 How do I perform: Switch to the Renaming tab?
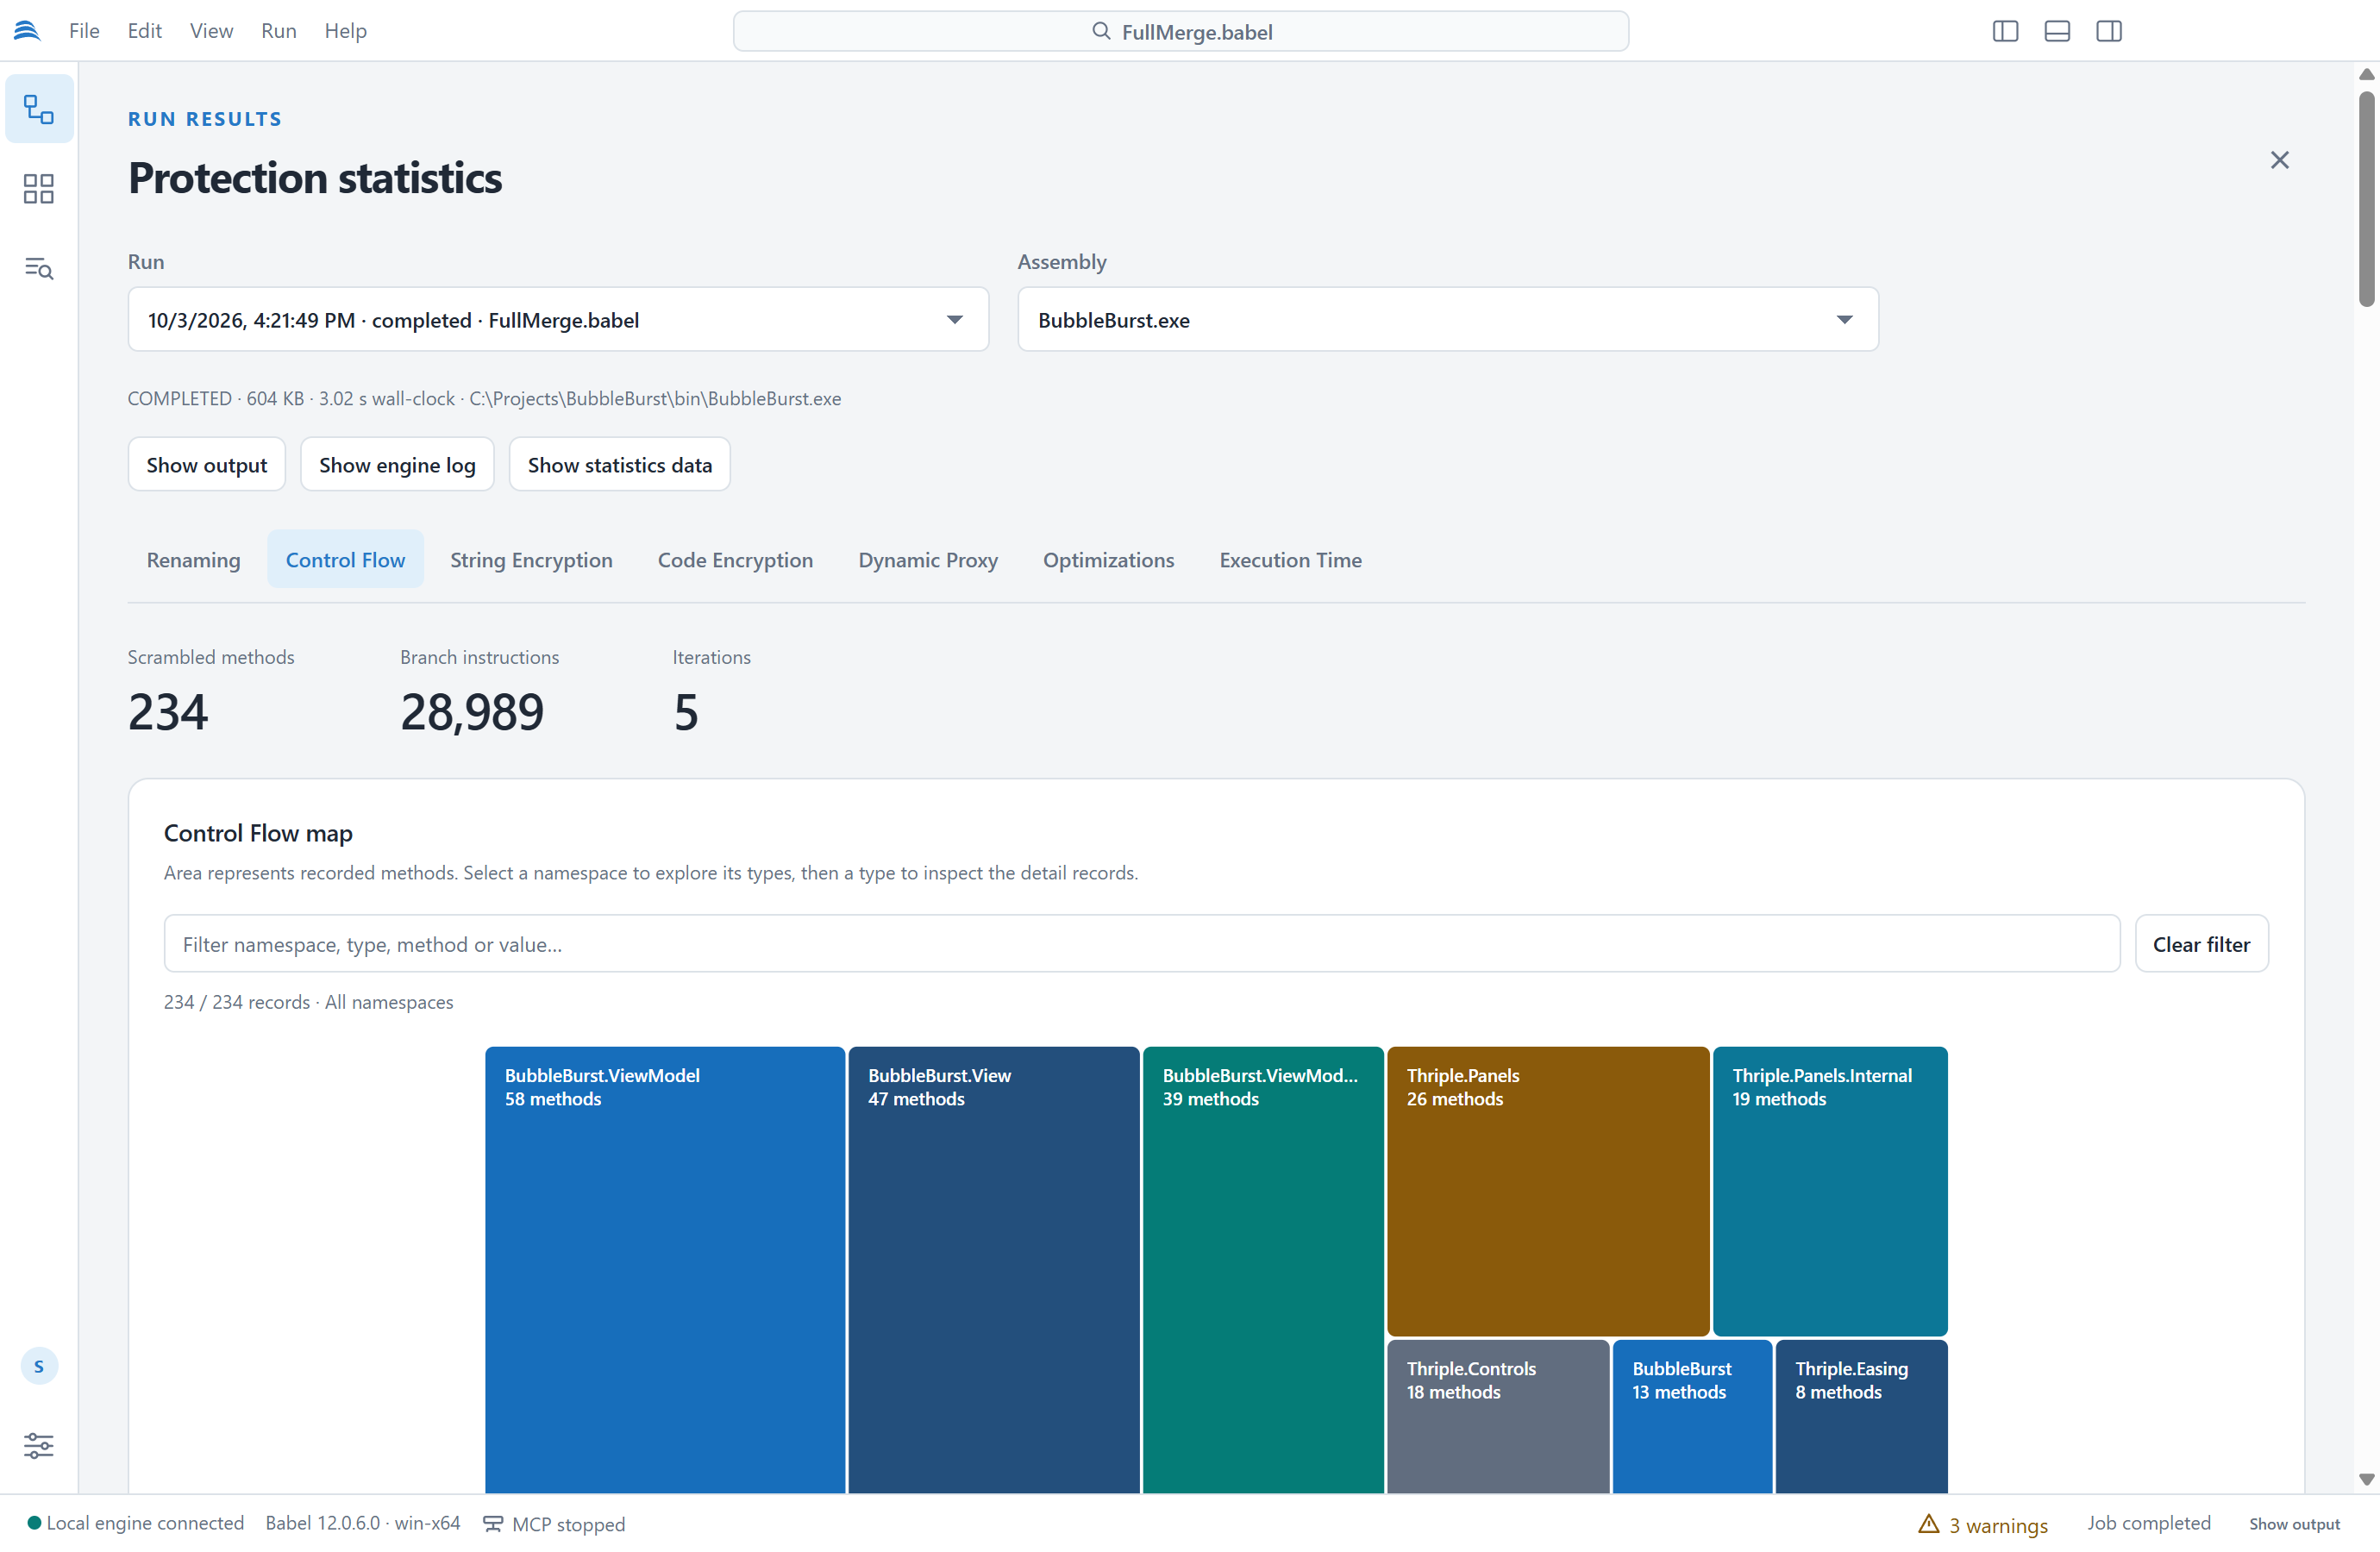tap(194, 560)
